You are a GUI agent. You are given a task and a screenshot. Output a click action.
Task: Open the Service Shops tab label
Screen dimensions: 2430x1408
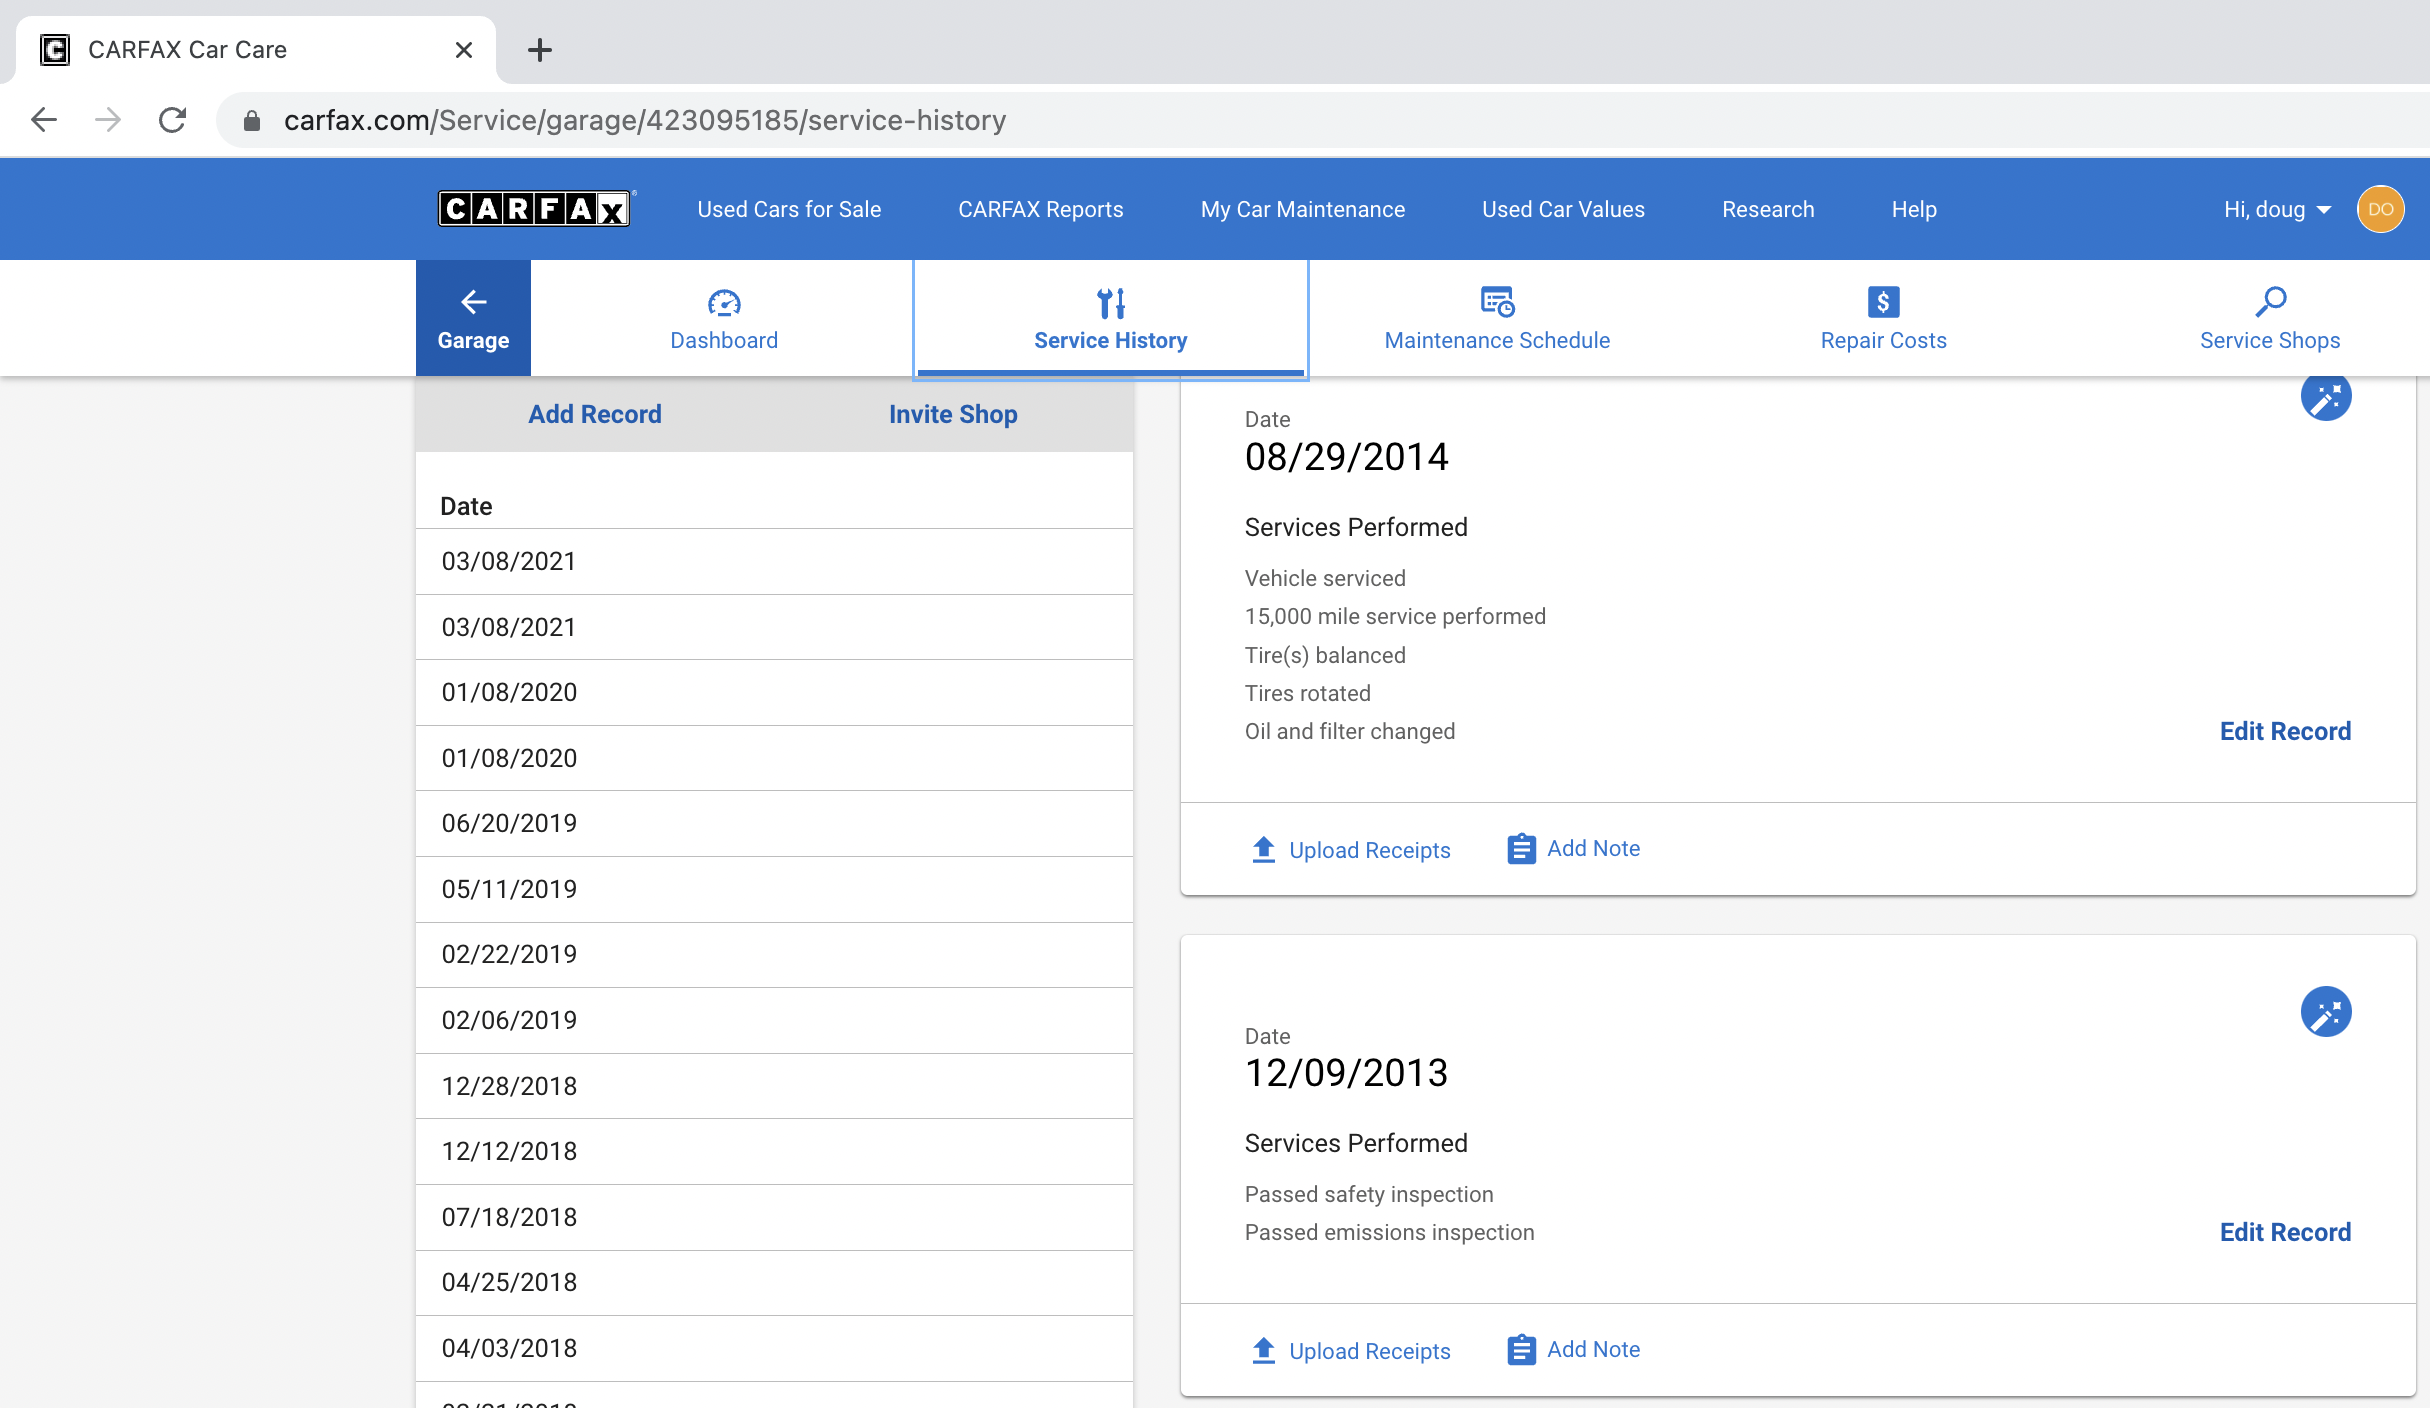coord(2270,340)
